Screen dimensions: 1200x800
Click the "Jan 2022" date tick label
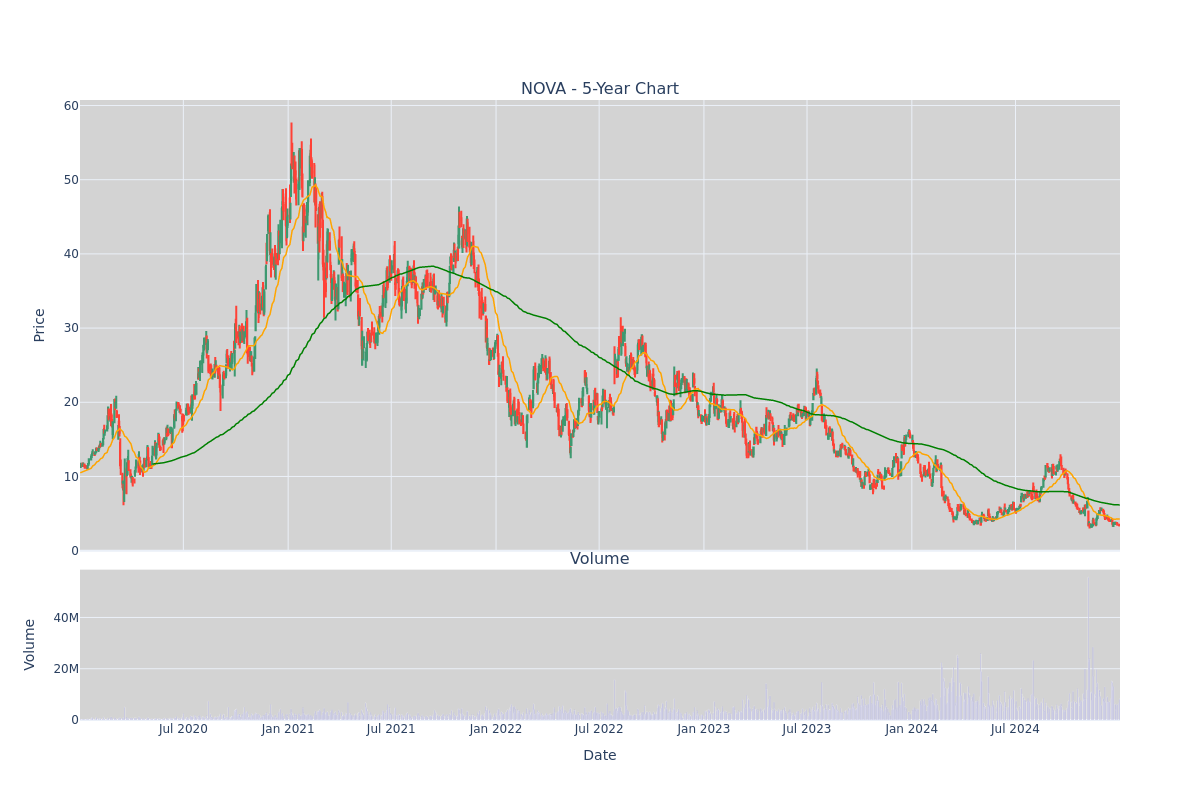coord(496,729)
